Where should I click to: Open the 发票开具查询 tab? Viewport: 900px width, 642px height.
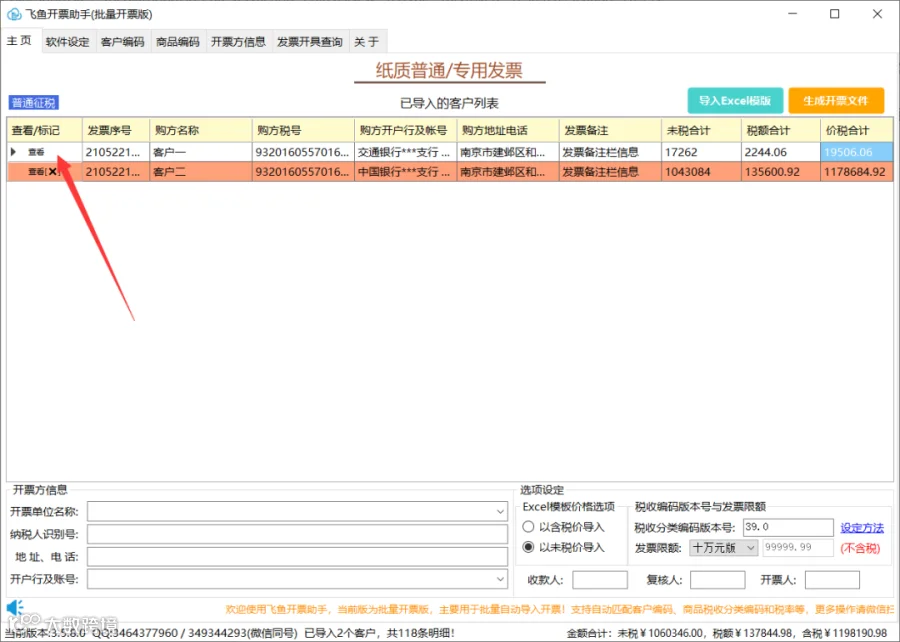pyautogui.click(x=309, y=42)
